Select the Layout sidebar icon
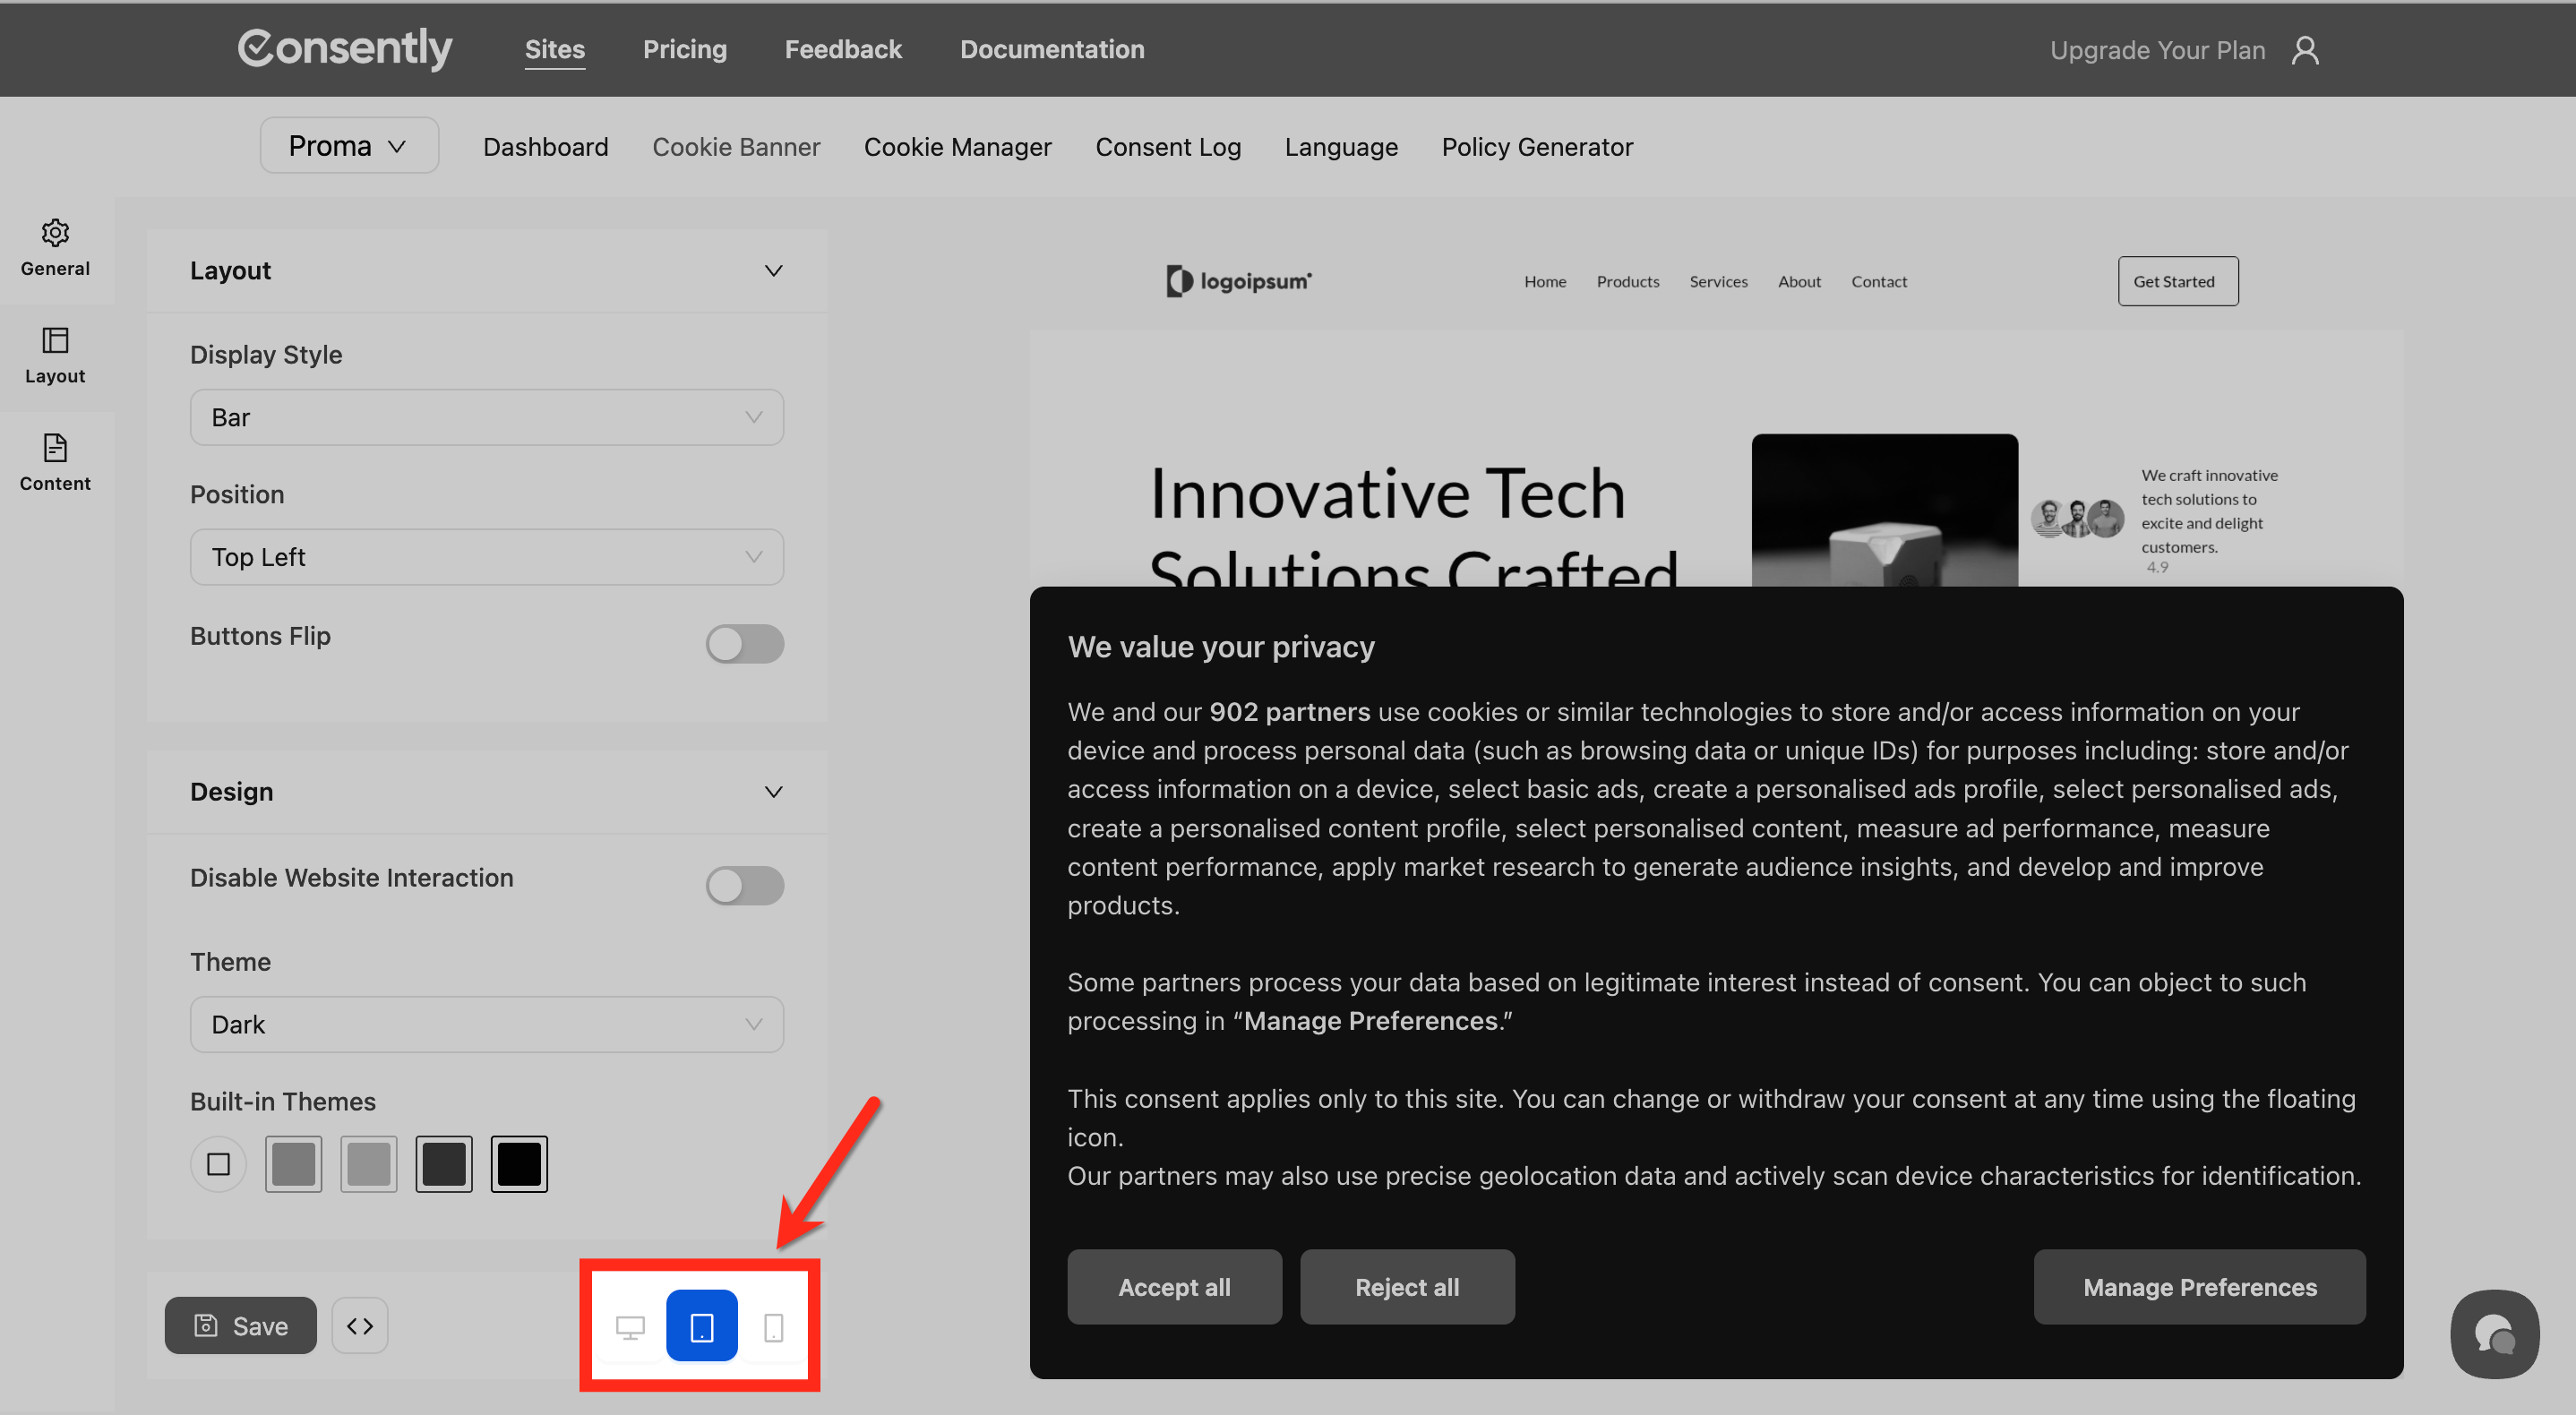The width and height of the screenshot is (2576, 1415). [55, 355]
